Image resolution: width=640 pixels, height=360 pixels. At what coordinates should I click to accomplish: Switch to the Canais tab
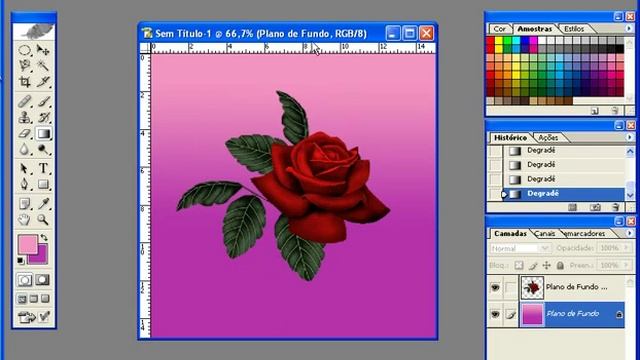(545, 233)
